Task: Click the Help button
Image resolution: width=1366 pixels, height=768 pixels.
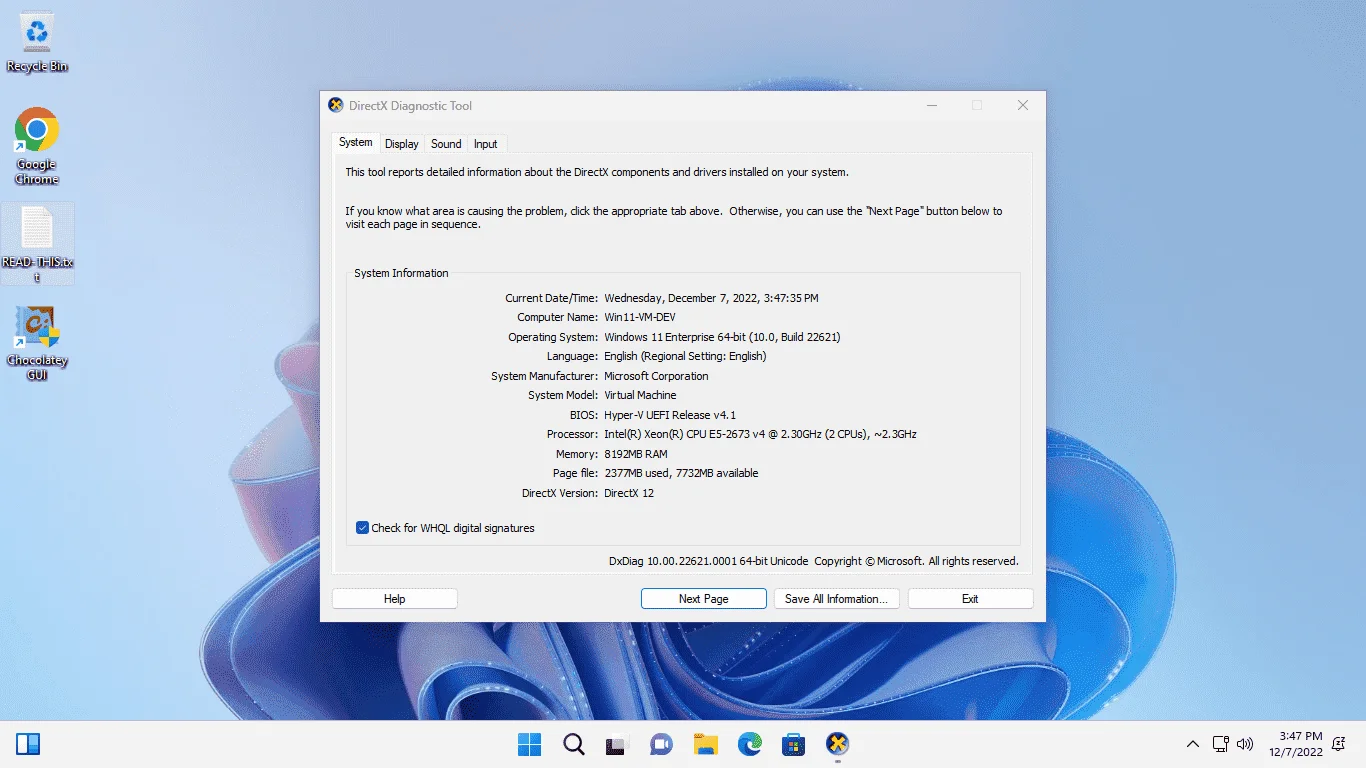Action: point(395,599)
